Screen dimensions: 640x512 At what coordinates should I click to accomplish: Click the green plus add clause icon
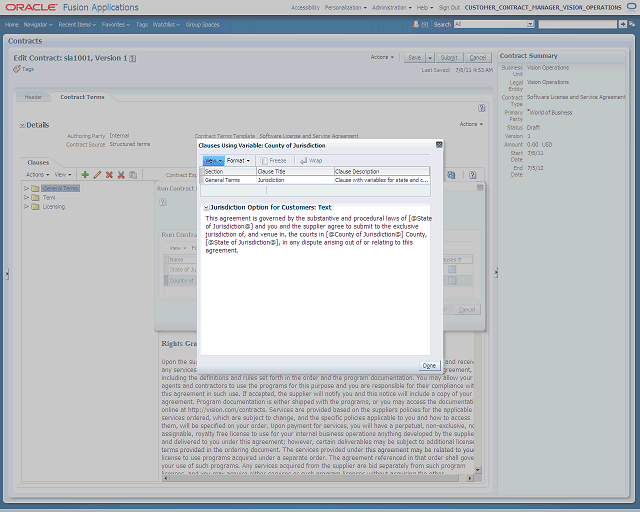pos(85,175)
